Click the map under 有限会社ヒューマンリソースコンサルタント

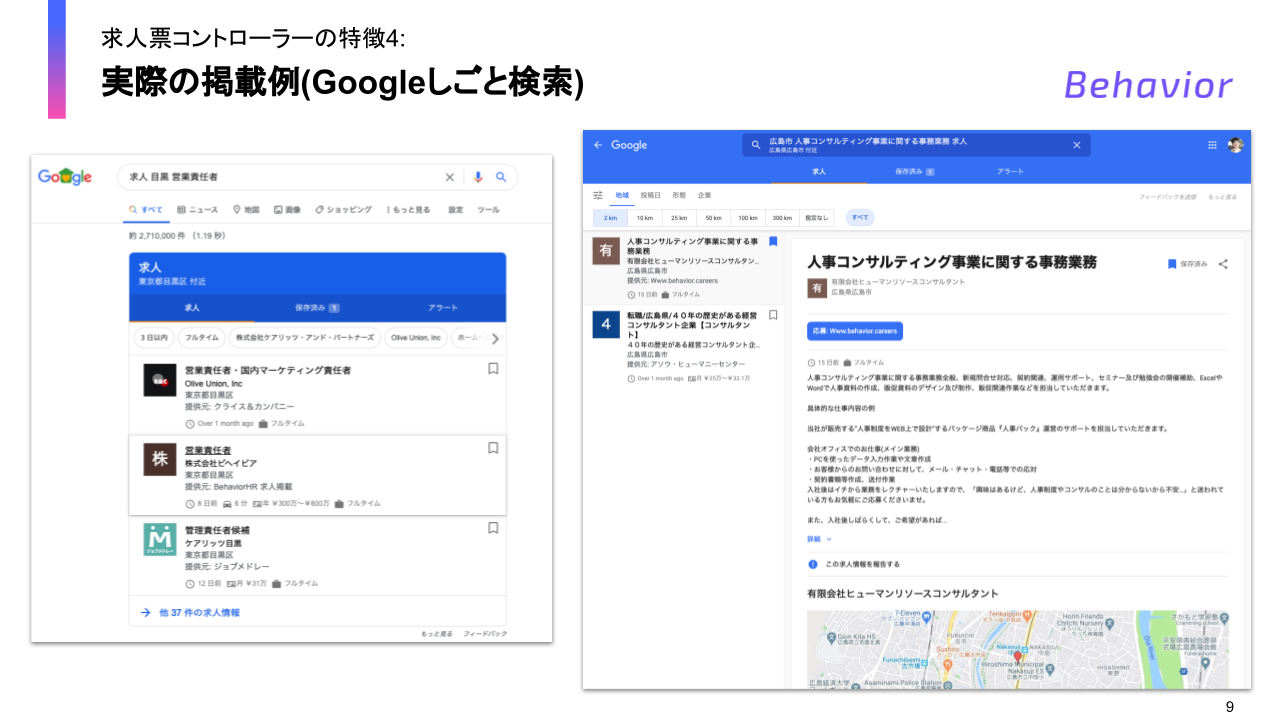[x=1019, y=648]
